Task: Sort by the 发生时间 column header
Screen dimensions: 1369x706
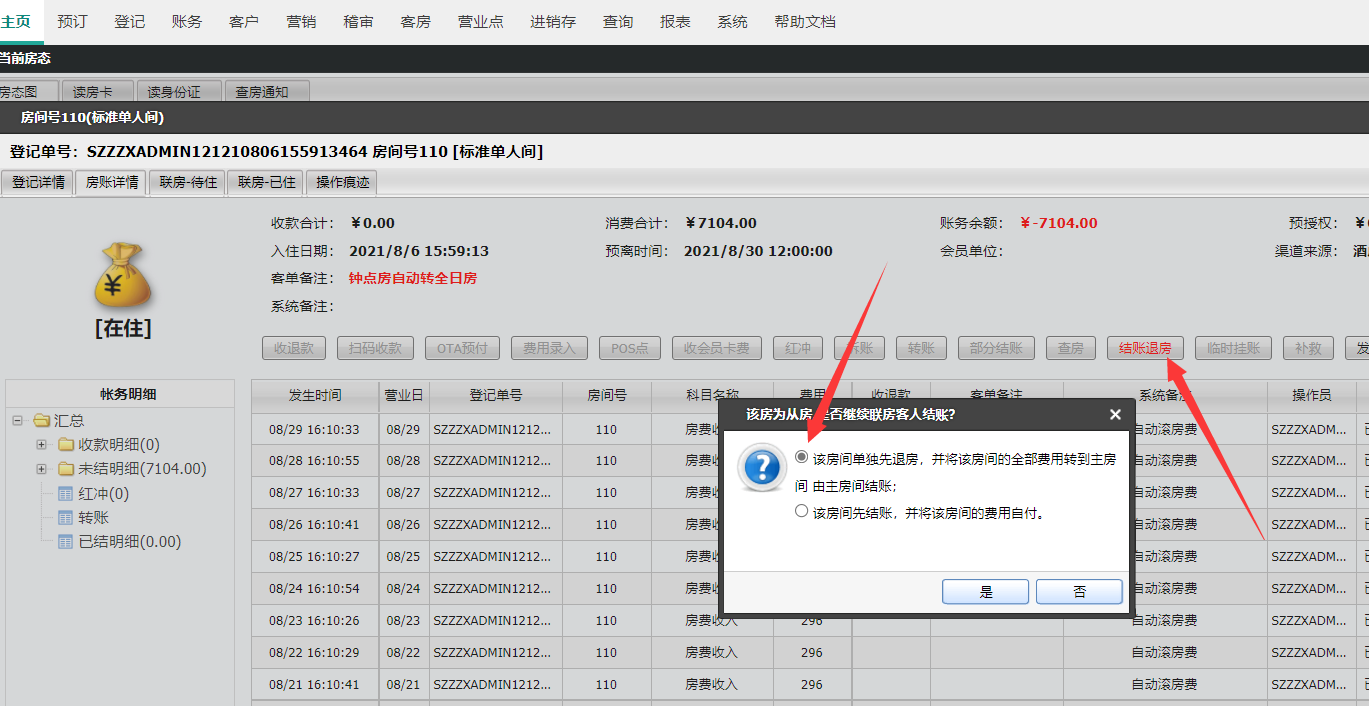Action: [x=315, y=396]
